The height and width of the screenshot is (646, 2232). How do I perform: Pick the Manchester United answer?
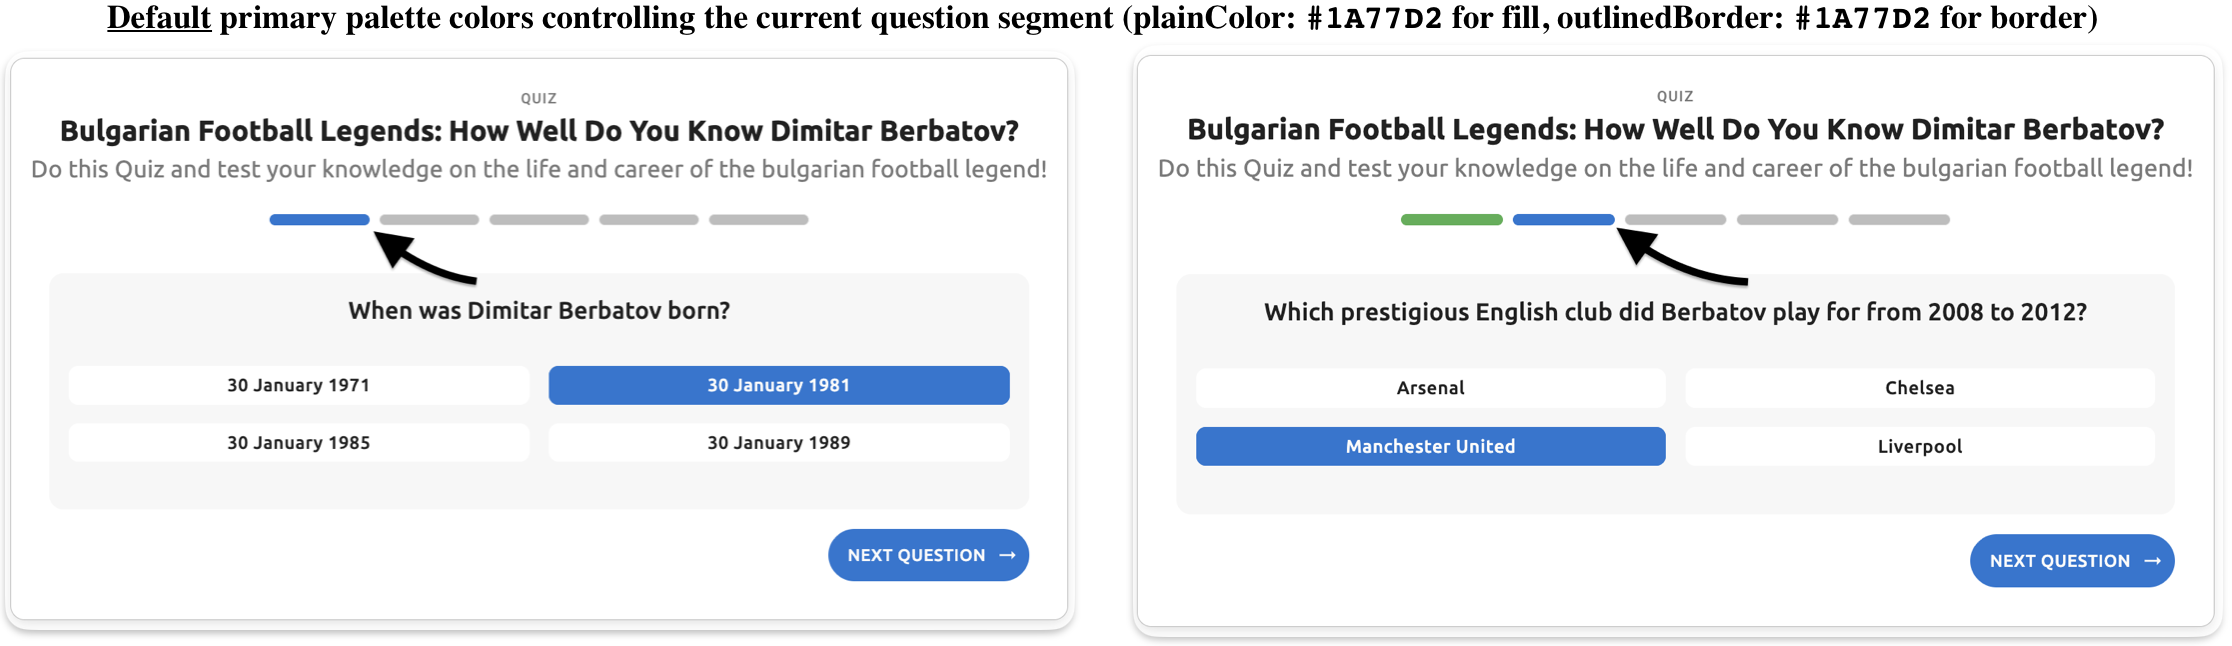(1430, 446)
